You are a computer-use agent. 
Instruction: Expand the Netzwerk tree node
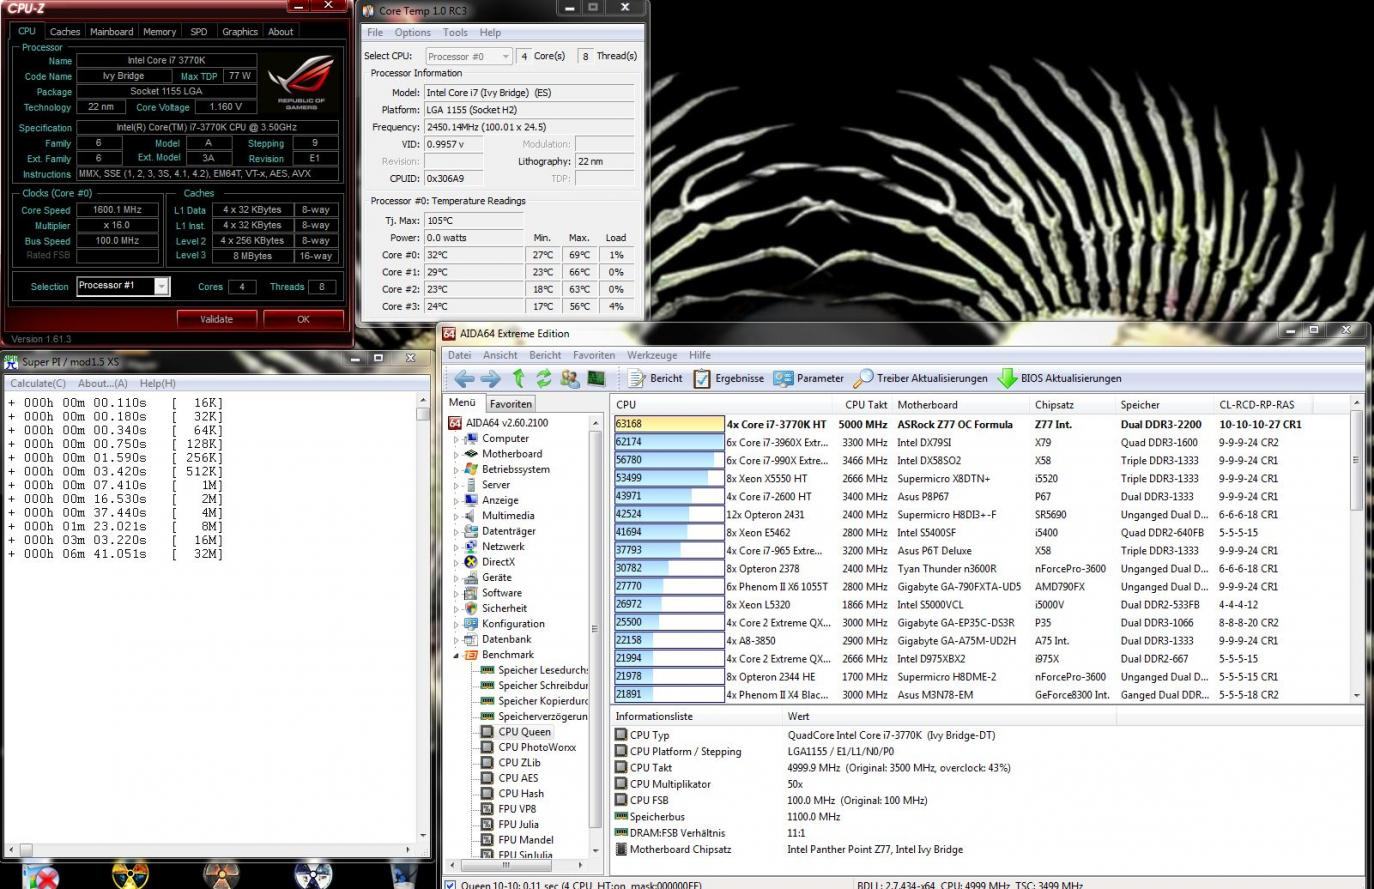(x=456, y=547)
